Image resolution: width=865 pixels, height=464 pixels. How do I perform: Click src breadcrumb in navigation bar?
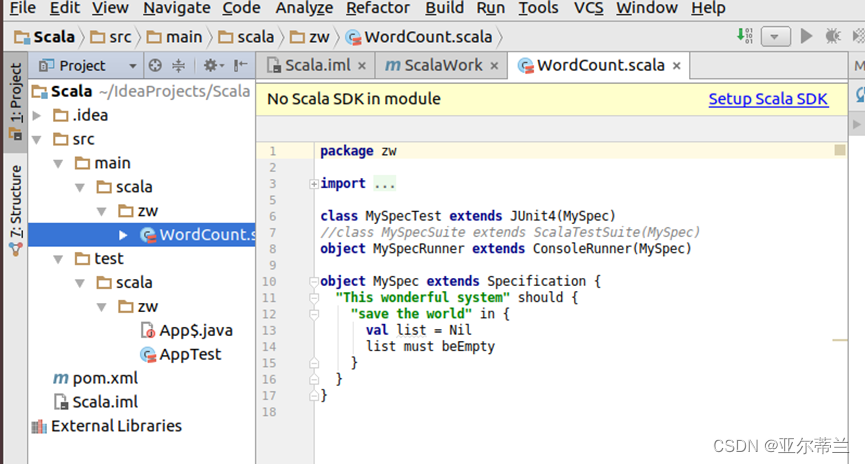point(110,37)
